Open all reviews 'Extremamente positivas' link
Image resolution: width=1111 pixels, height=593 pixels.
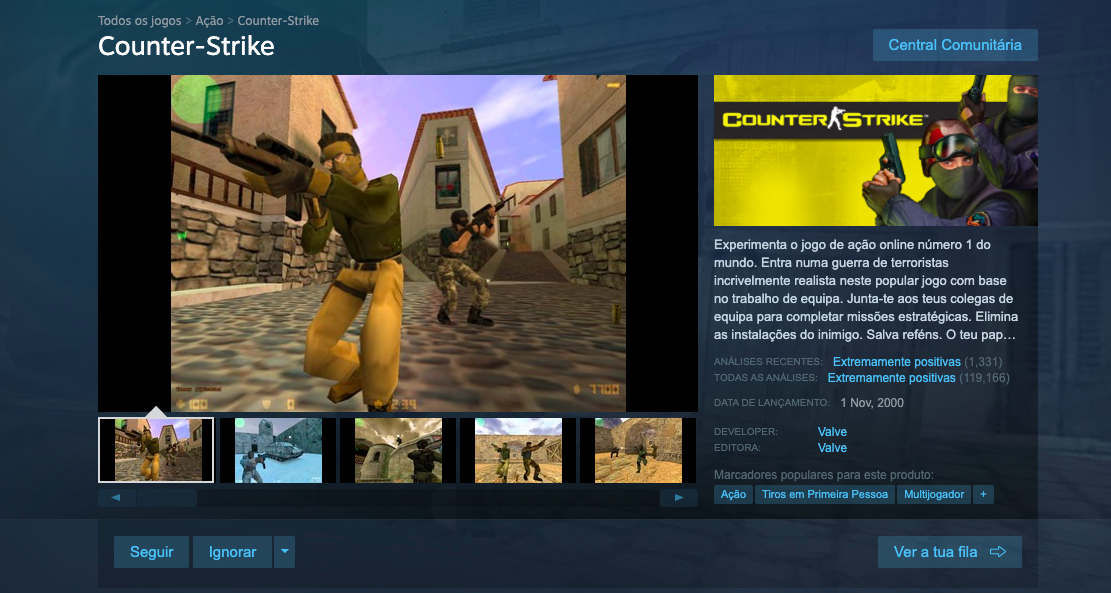tap(891, 378)
